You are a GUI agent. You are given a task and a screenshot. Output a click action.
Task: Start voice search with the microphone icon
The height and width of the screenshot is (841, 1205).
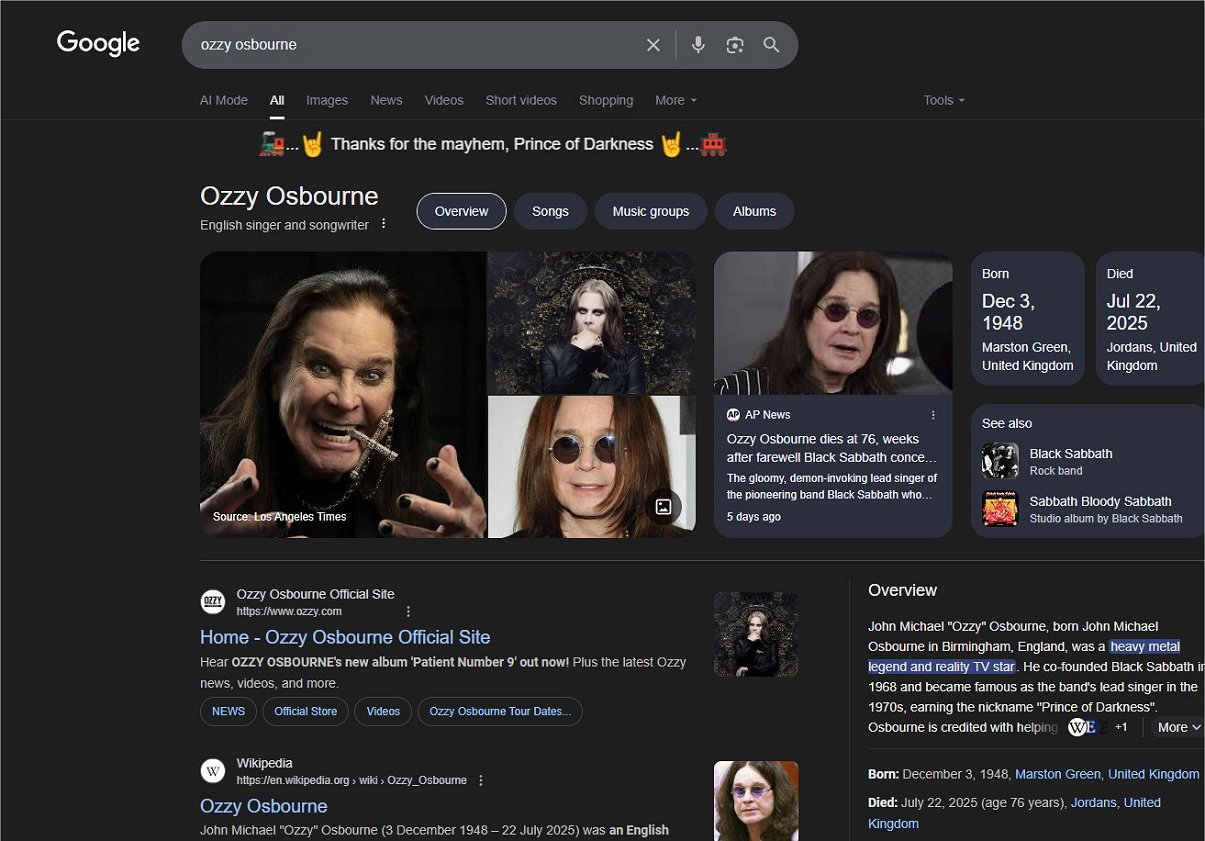pos(698,45)
